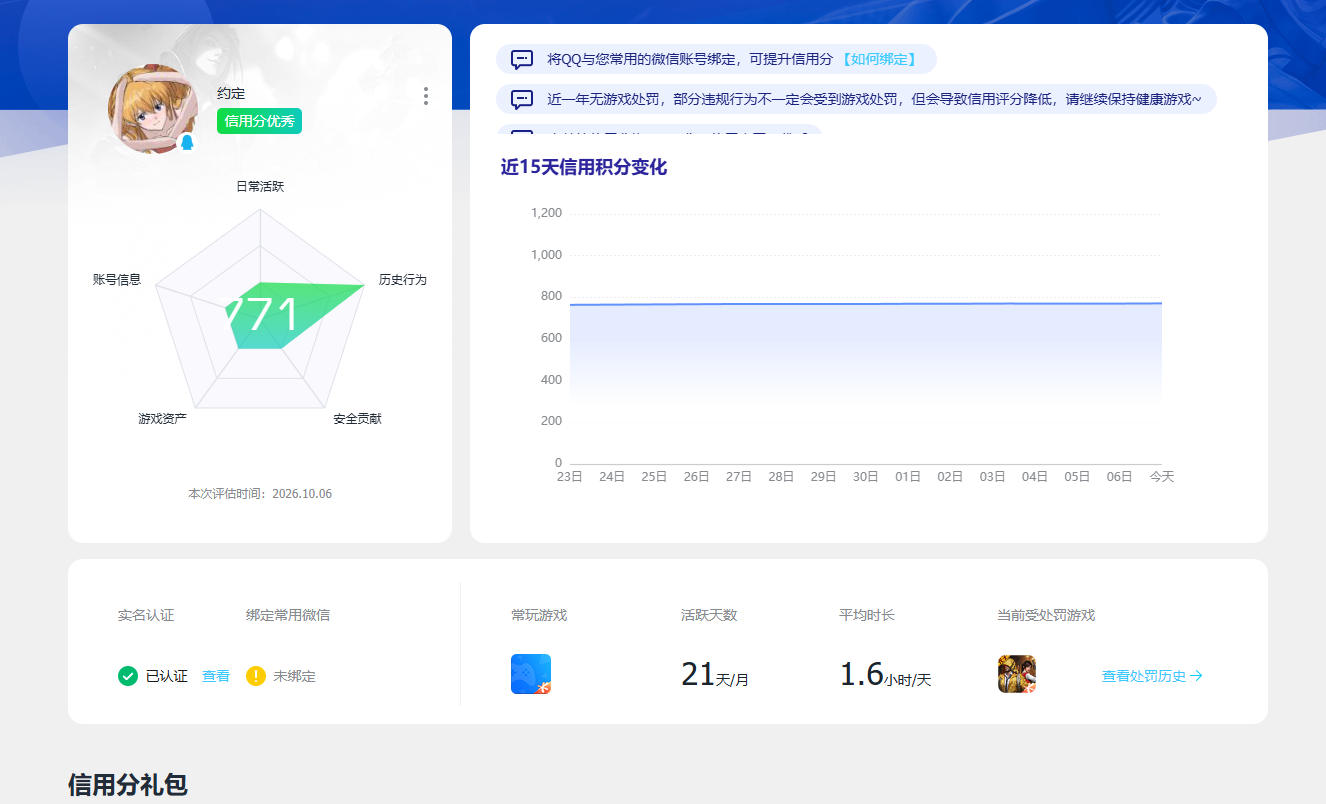Click the 游戏资产 radar label

coord(162,418)
